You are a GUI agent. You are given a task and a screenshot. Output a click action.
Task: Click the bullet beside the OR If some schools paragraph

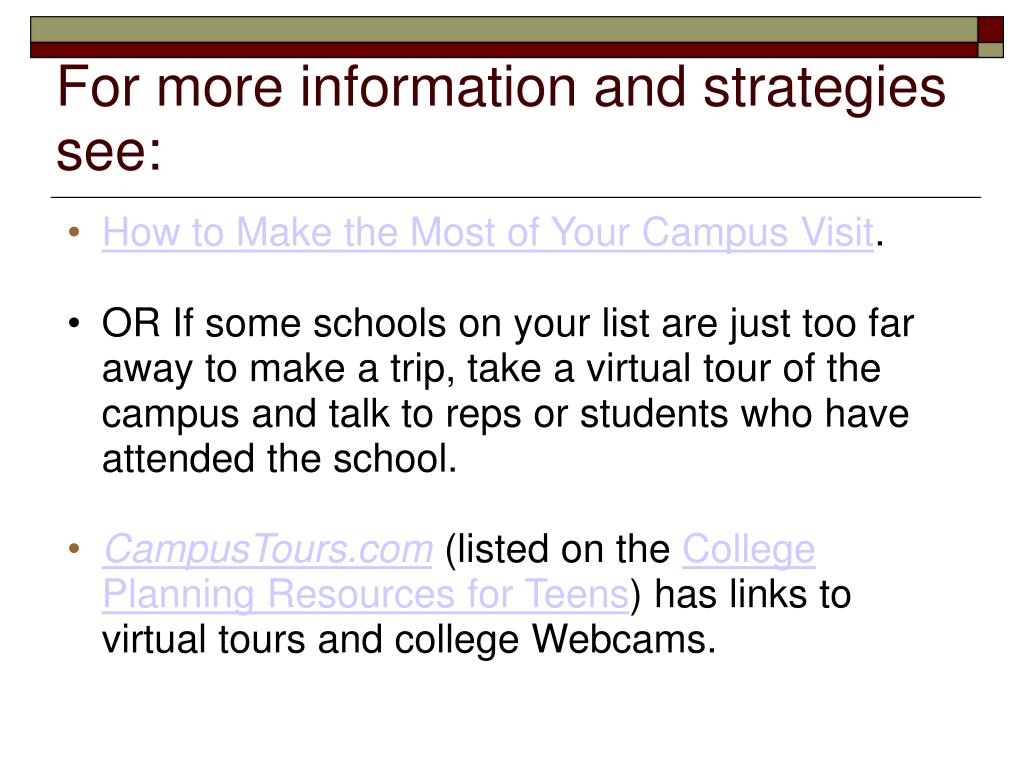[x=74, y=322]
